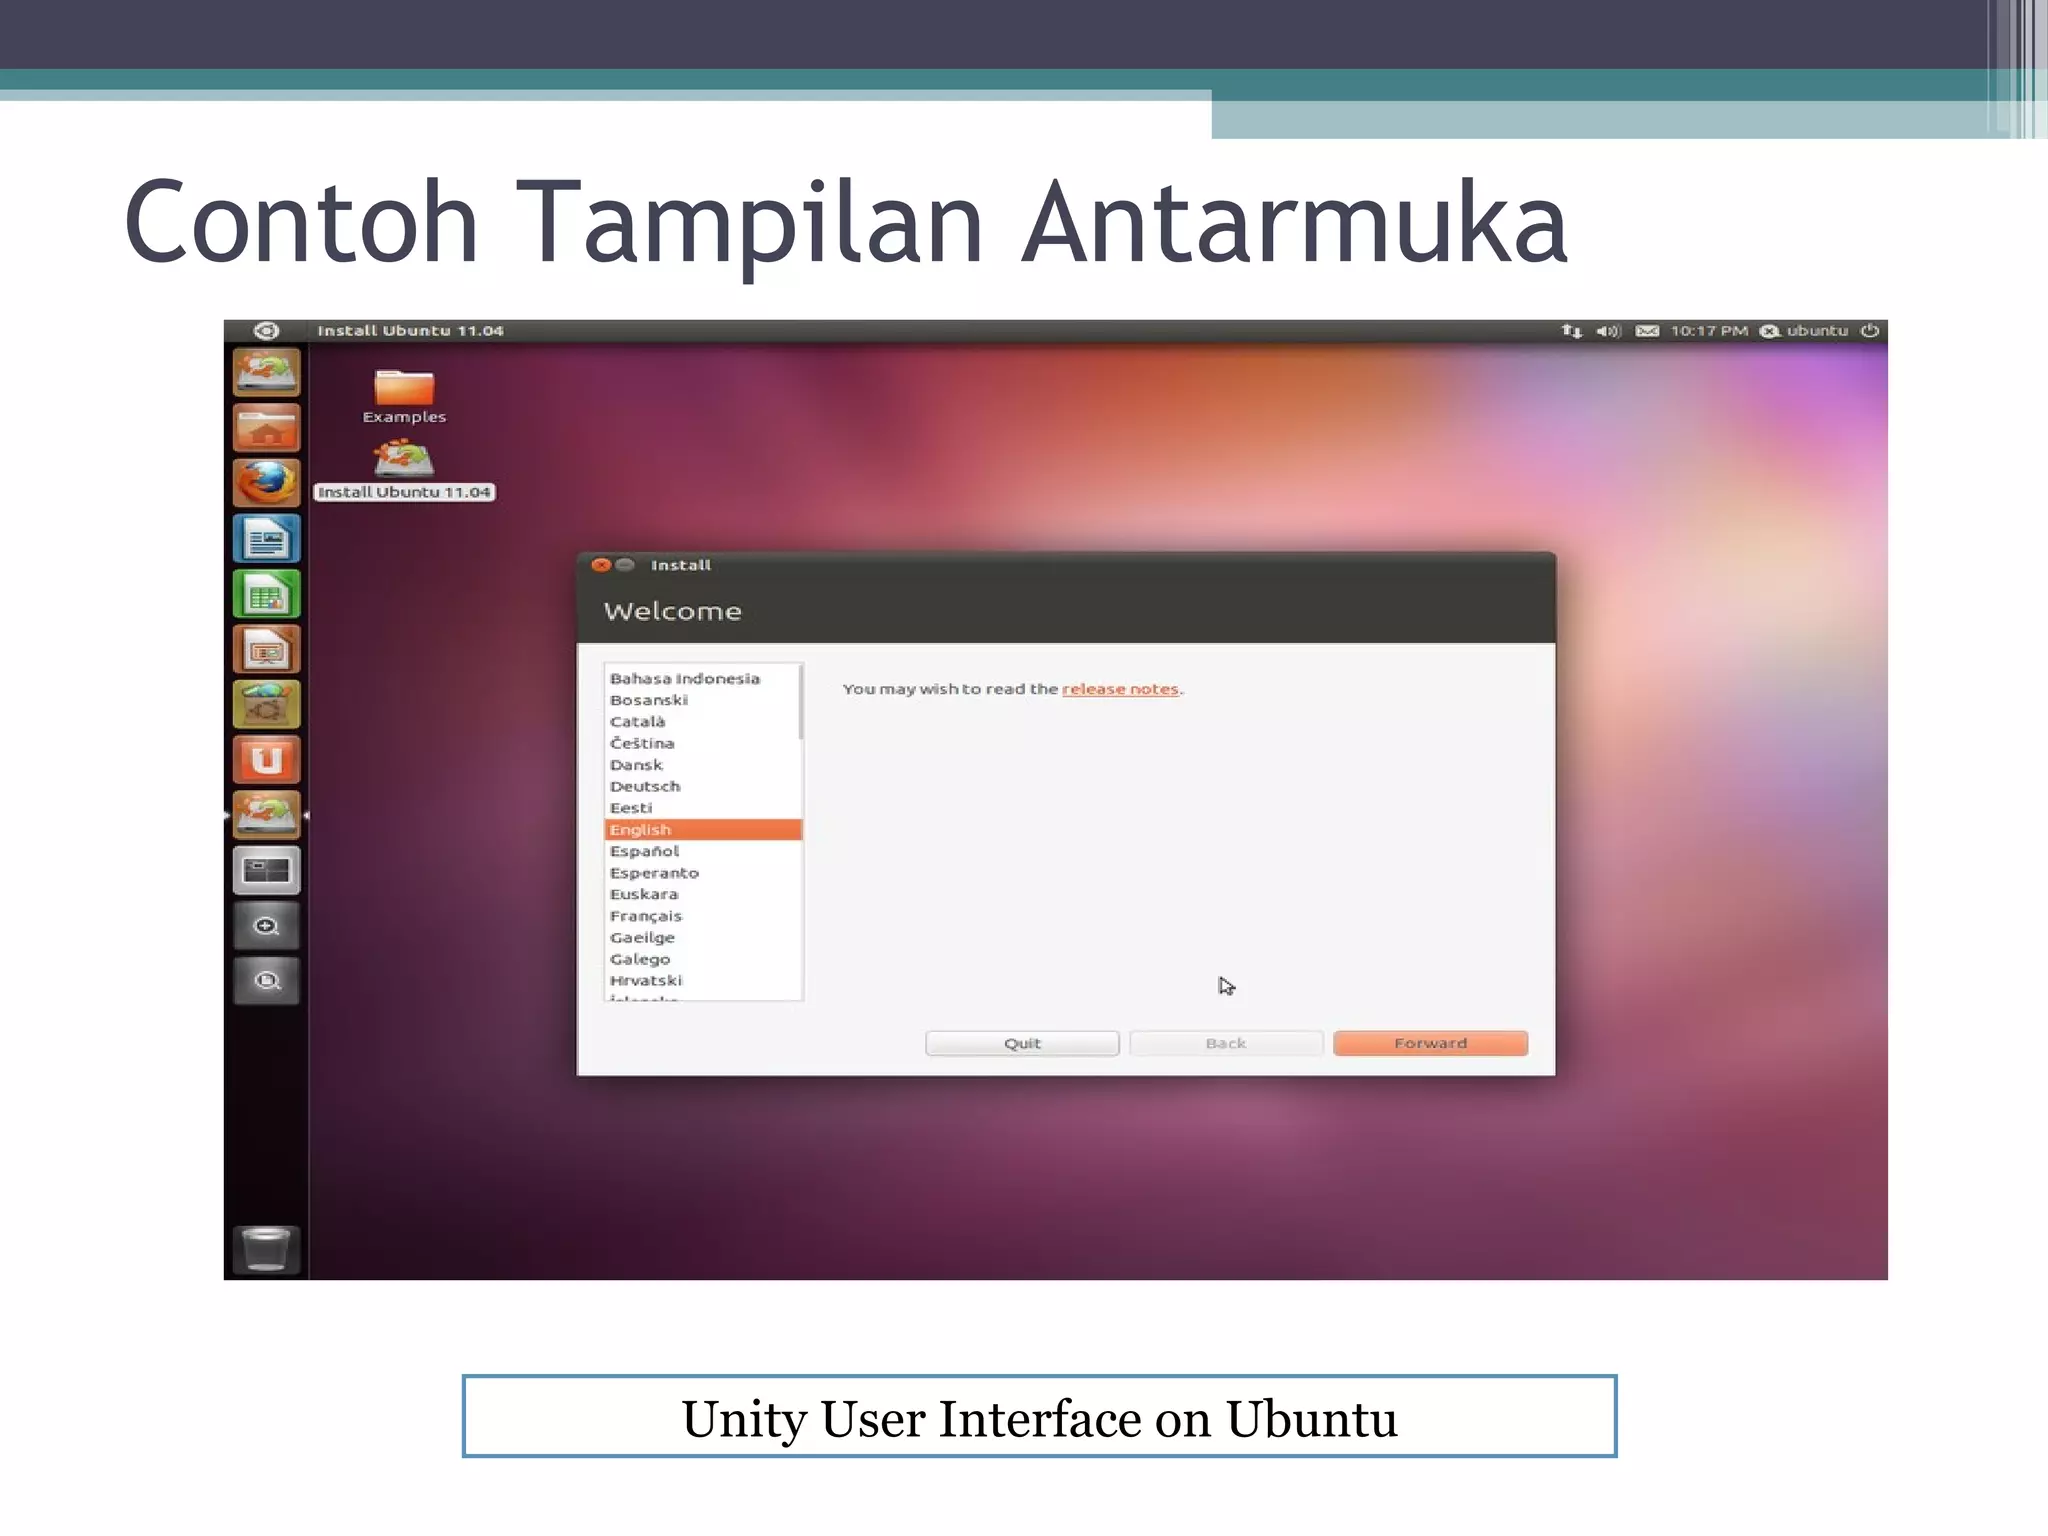Select Install Ubuntu 11.04 desktop shortcut
Screen dimensions: 2048x1536
(x=404, y=470)
